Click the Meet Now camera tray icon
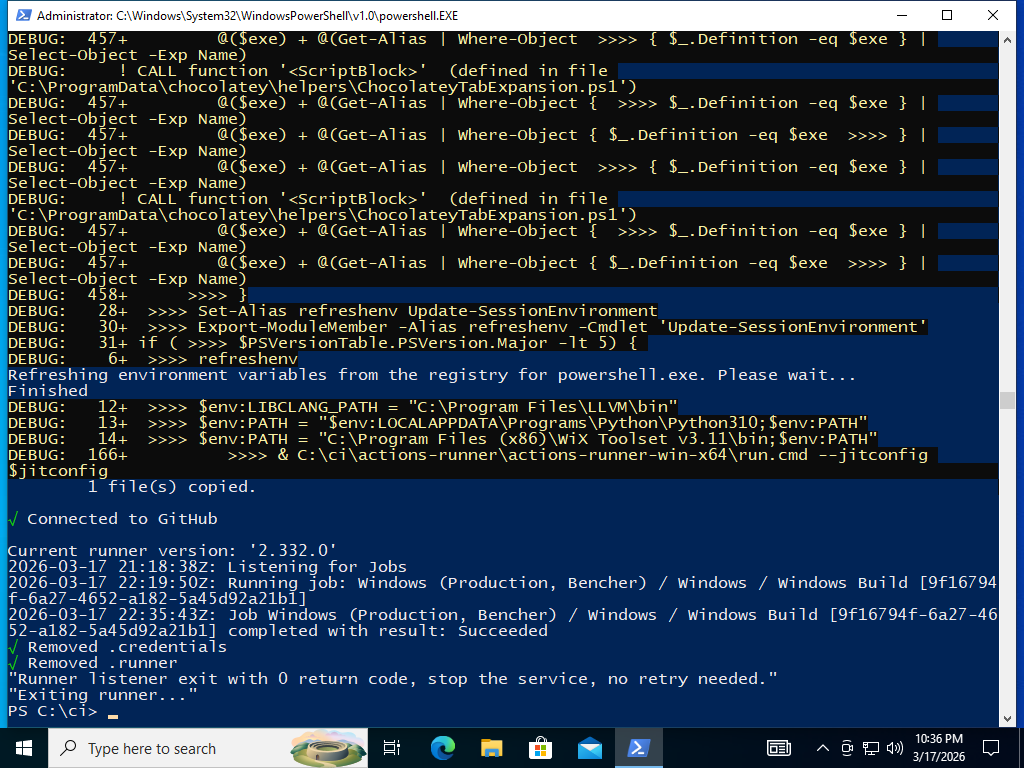 846,747
